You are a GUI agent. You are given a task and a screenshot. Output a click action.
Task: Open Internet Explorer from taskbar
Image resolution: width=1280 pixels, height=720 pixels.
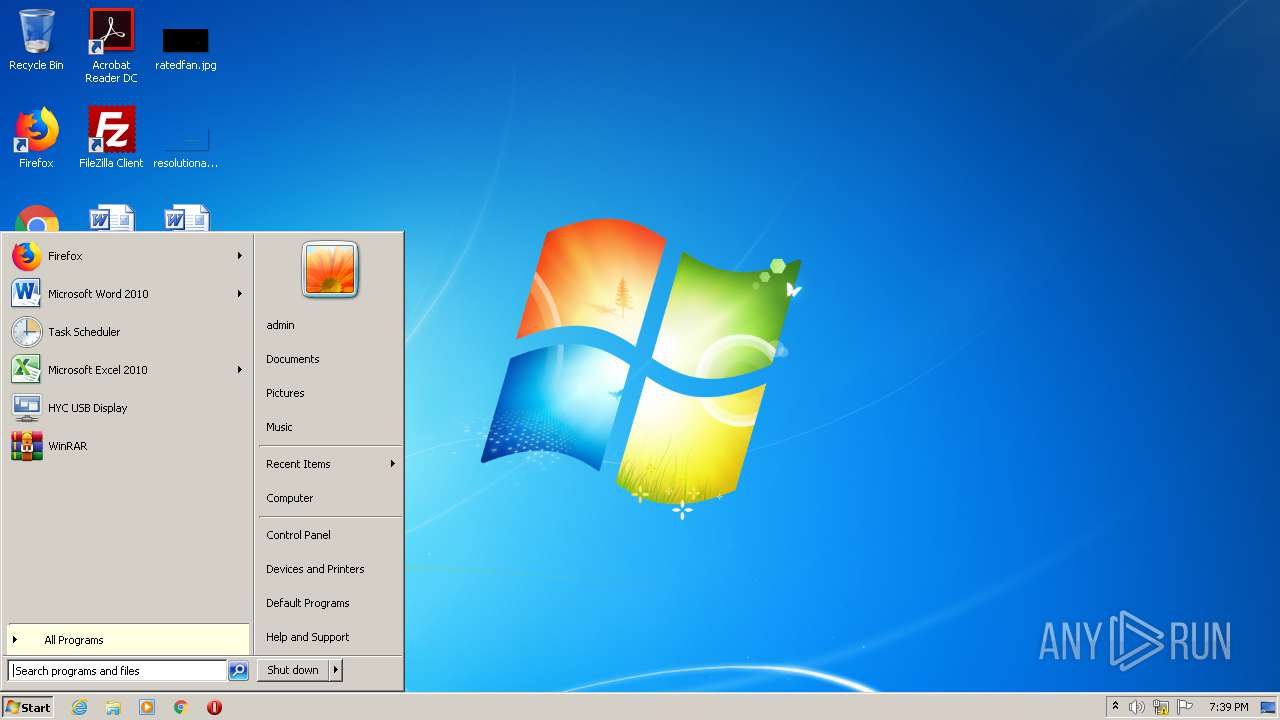point(79,707)
